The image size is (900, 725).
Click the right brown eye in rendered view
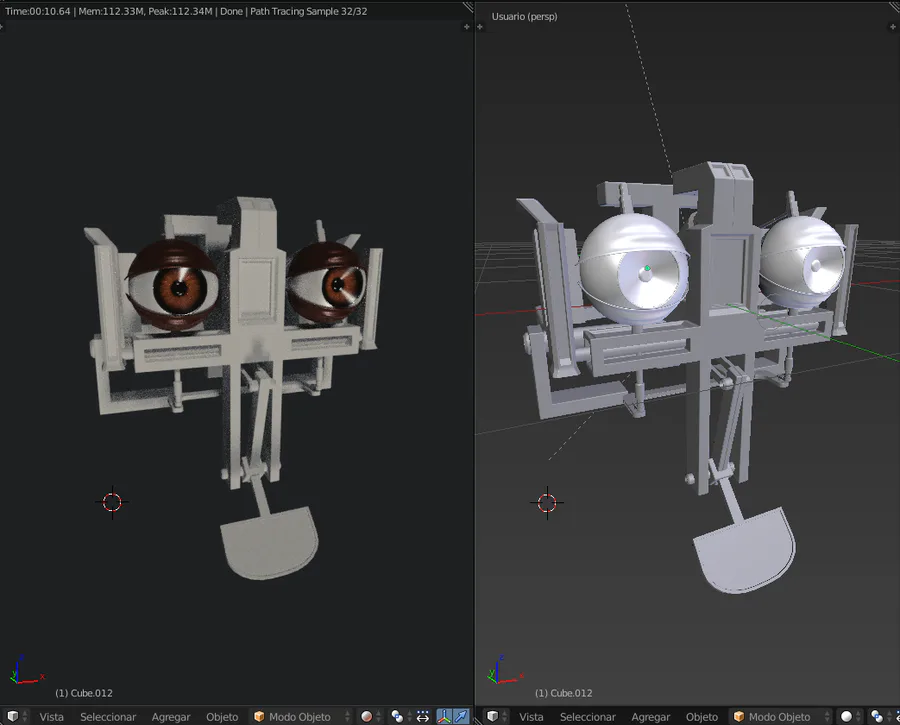point(328,282)
